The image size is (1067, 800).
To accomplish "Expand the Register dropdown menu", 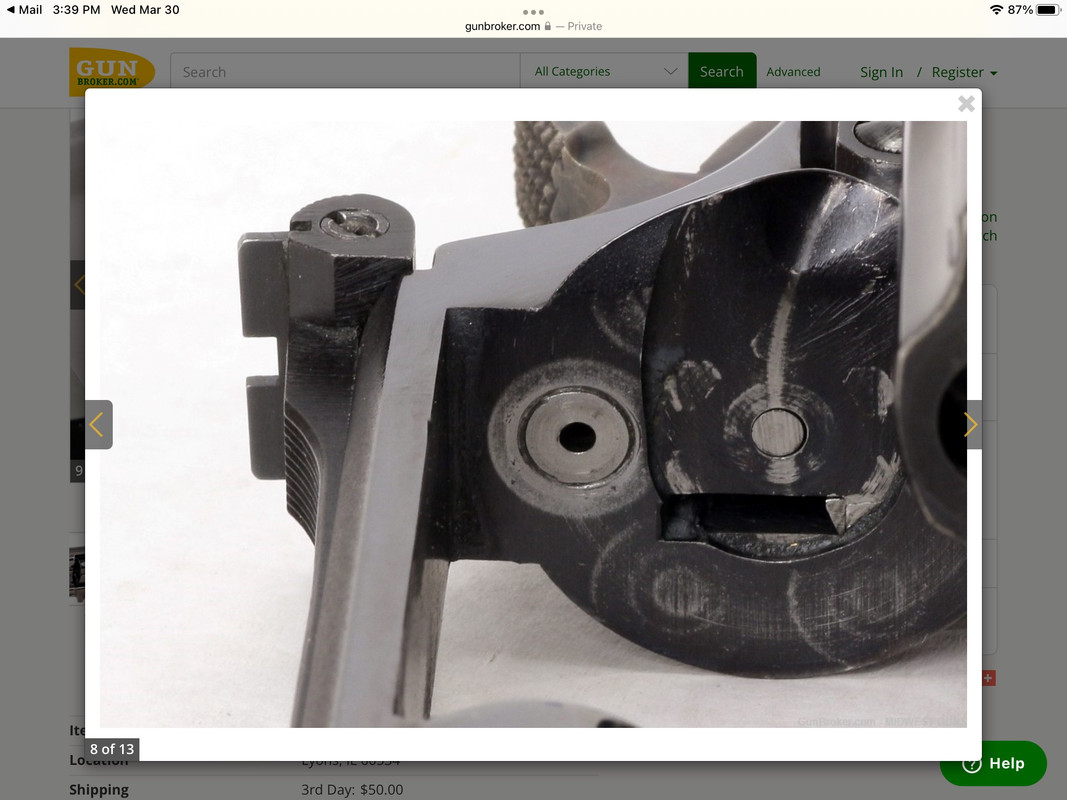I will click(964, 72).
